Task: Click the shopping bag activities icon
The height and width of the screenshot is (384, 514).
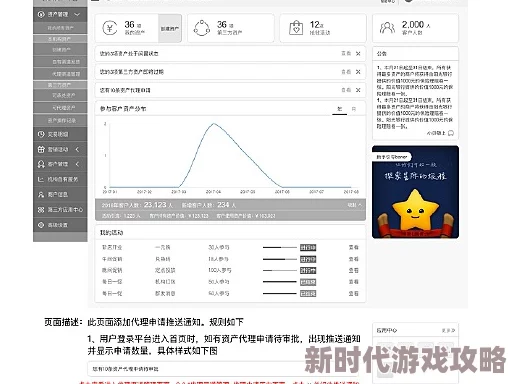Action: pos(296,28)
